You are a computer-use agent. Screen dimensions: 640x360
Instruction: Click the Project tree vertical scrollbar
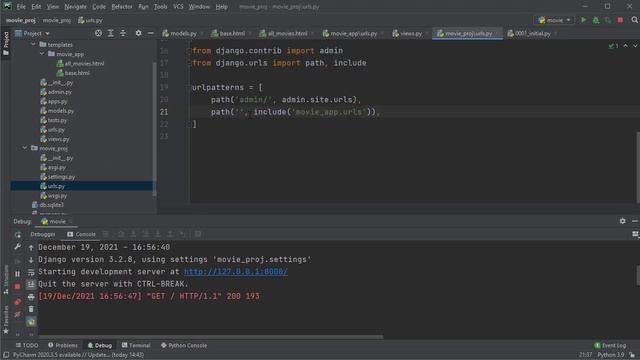click(x=154, y=129)
